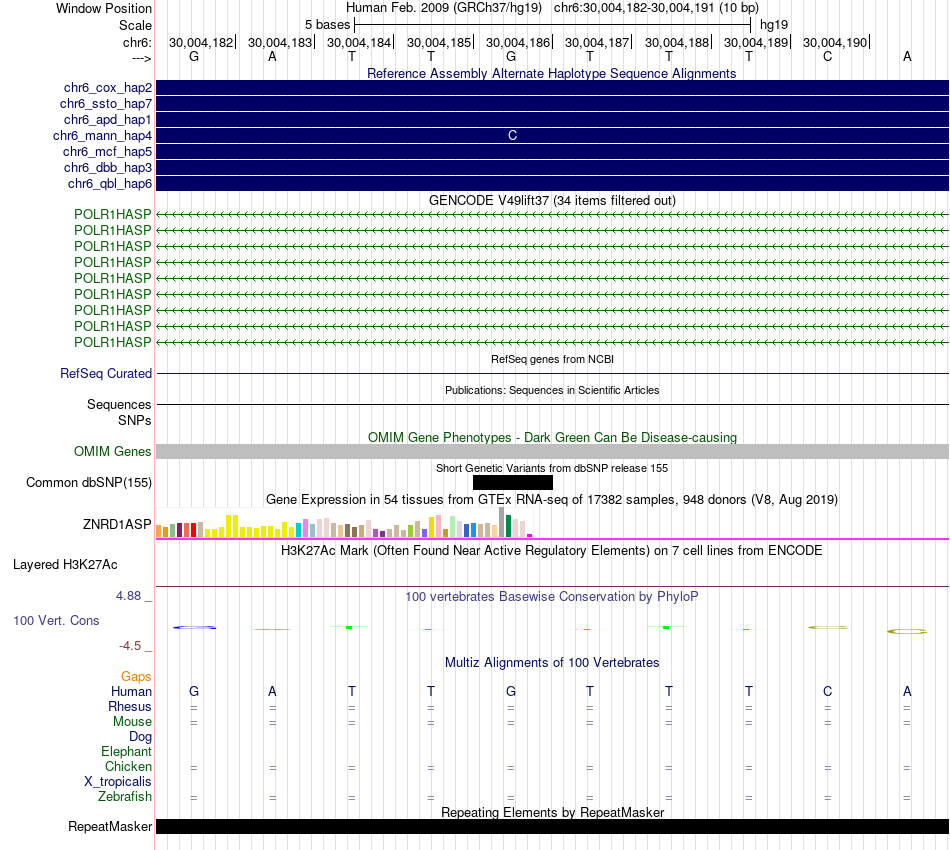Click the blue PhyloP conservation mark under G

(x=194, y=627)
